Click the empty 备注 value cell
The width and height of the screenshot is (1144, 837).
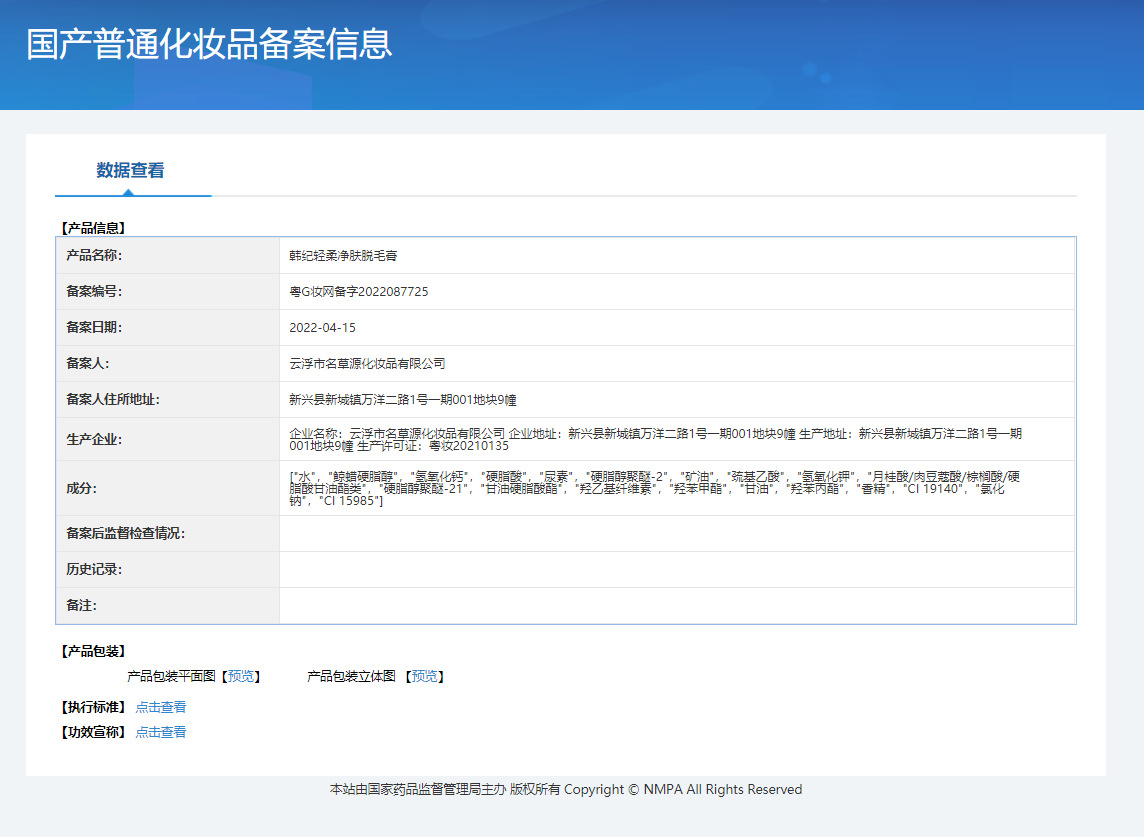click(x=676, y=606)
